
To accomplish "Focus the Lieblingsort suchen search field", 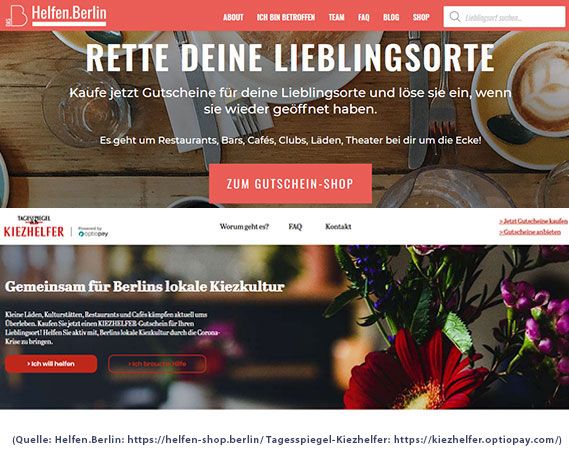I will pyautogui.click(x=504, y=17).
